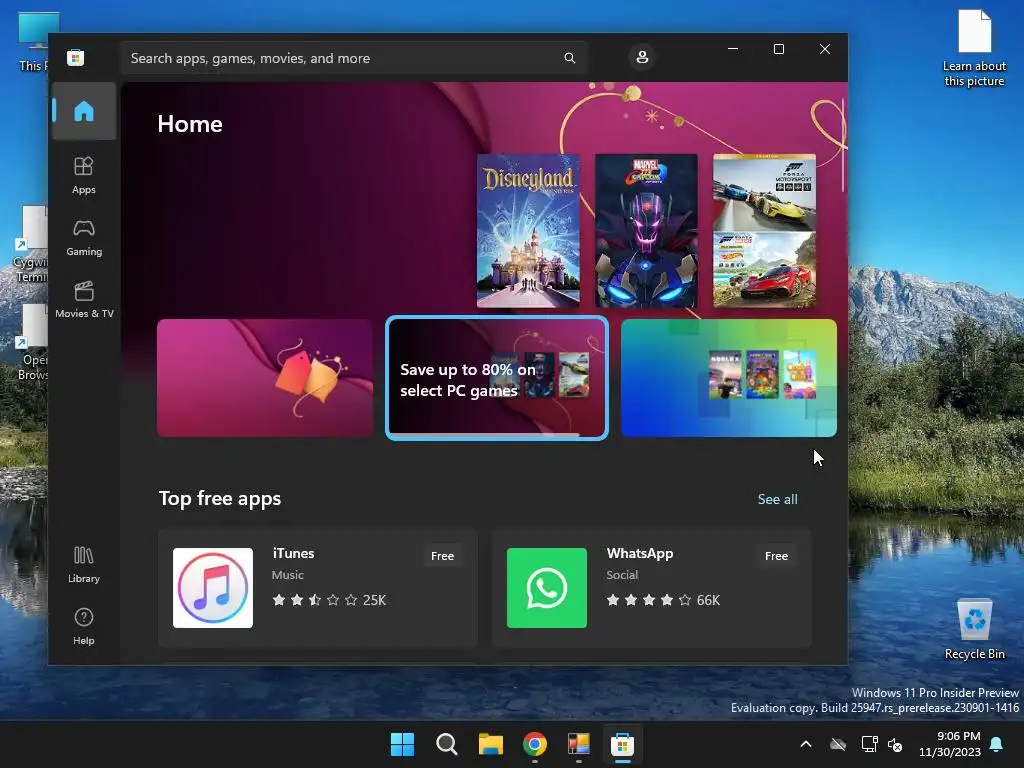Viewport: 1024px width, 768px height.
Task: Select the blue-green games promo card
Action: (729, 377)
